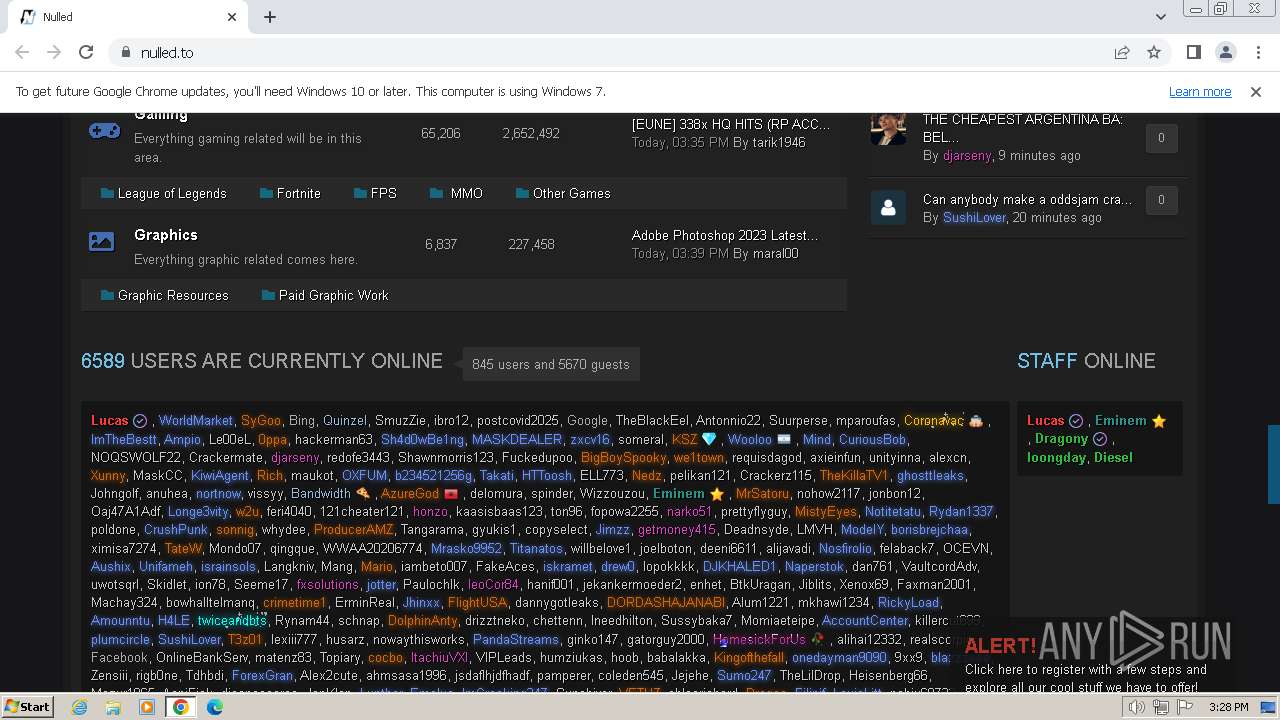Click the volume speaker tray icon

coord(1137,707)
